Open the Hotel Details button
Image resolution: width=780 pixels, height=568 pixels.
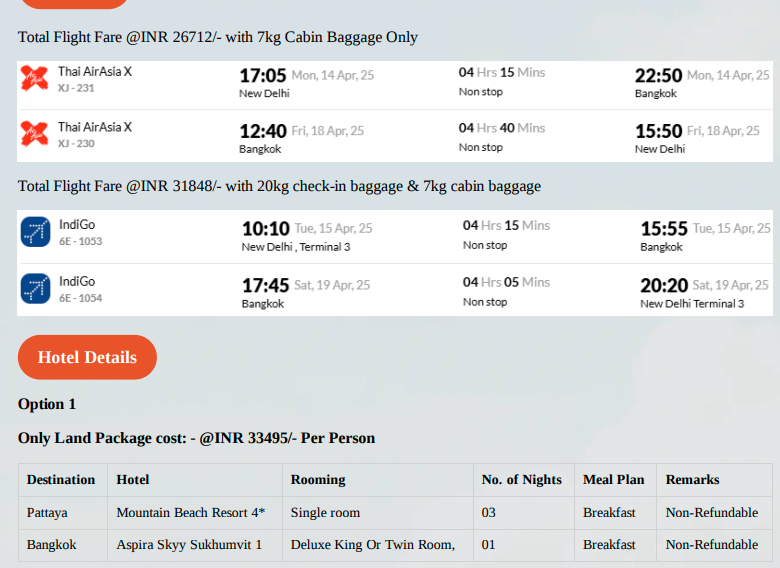point(87,357)
